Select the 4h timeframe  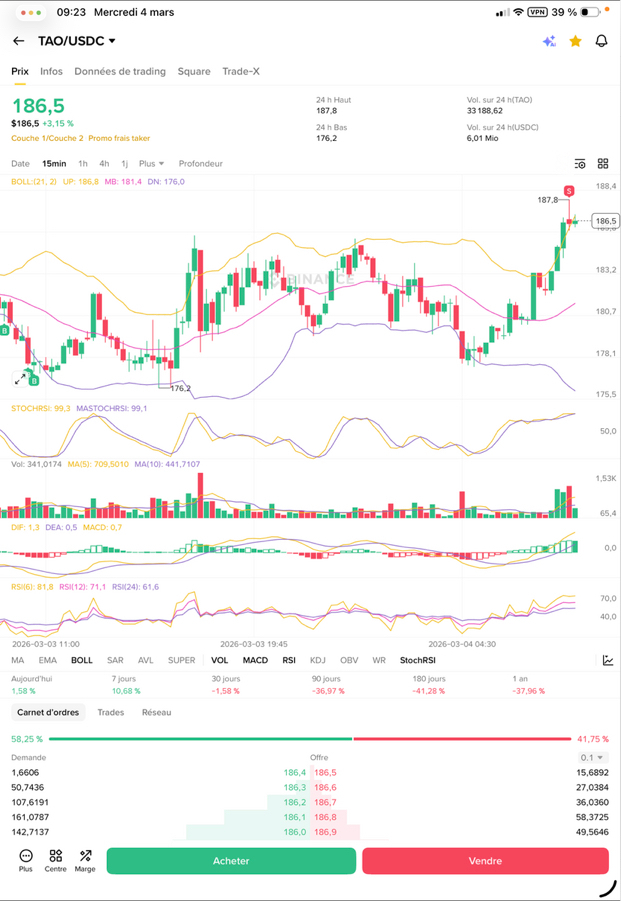[104, 164]
